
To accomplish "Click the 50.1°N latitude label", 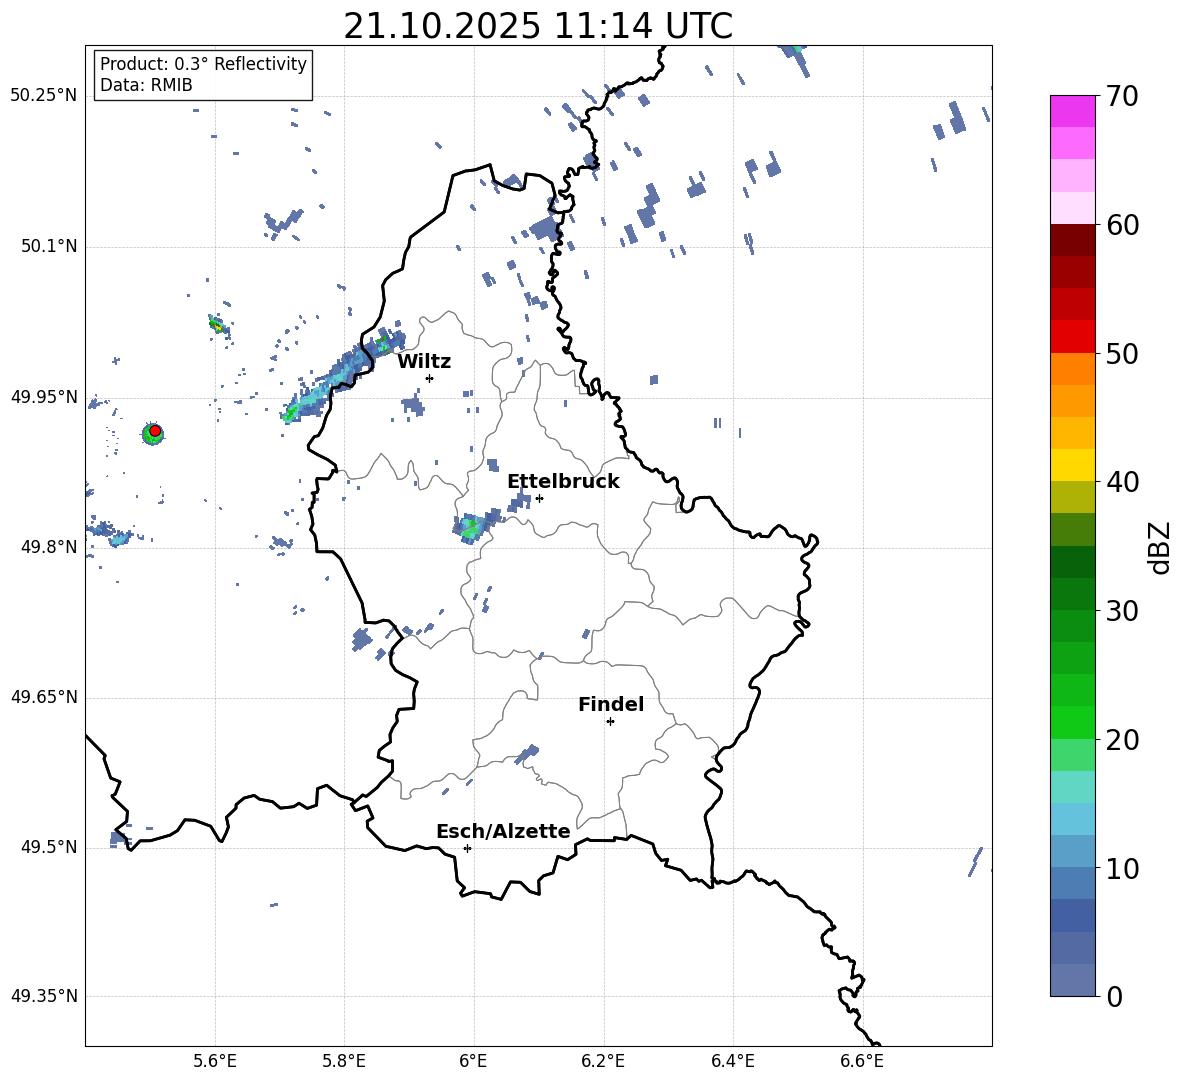I will [x=49, y=246].
